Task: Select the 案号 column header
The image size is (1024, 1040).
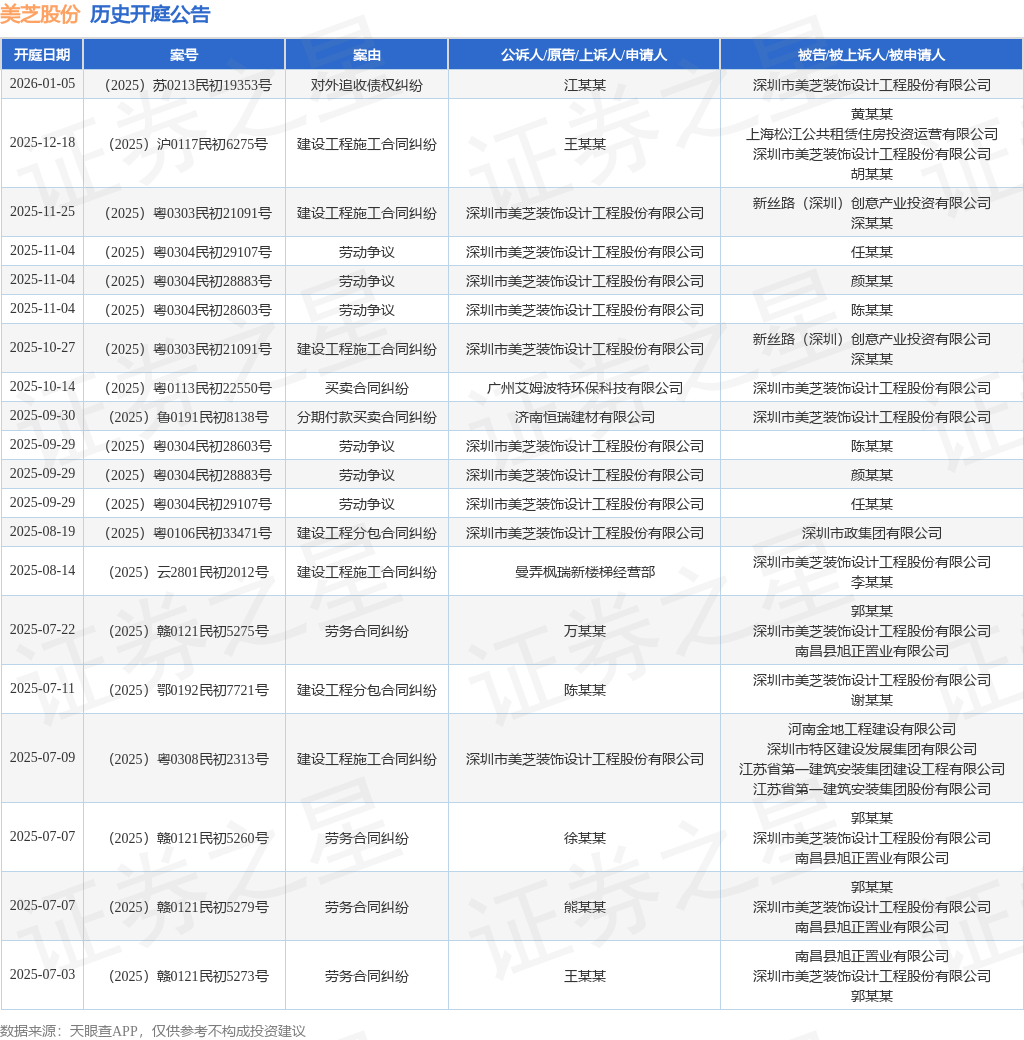Action: click(x=184, y=54)
